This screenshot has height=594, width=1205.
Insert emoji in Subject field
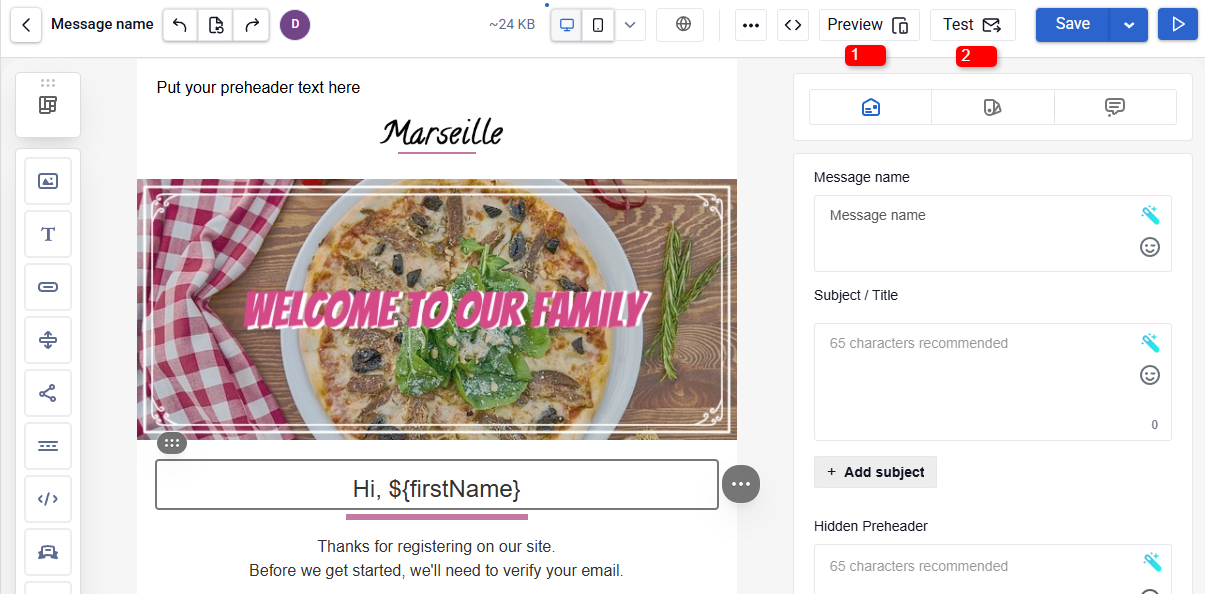(x=1150, y=375)
